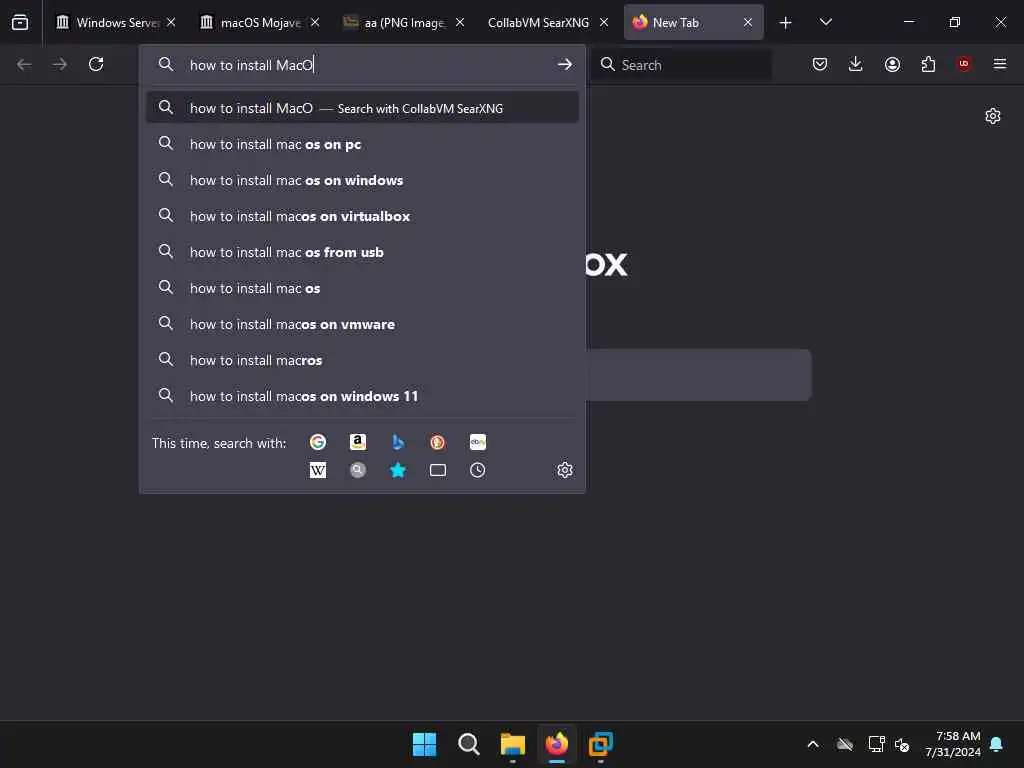
Task: Select 'how to install mac os from usb'
Action: pos(362,252)
